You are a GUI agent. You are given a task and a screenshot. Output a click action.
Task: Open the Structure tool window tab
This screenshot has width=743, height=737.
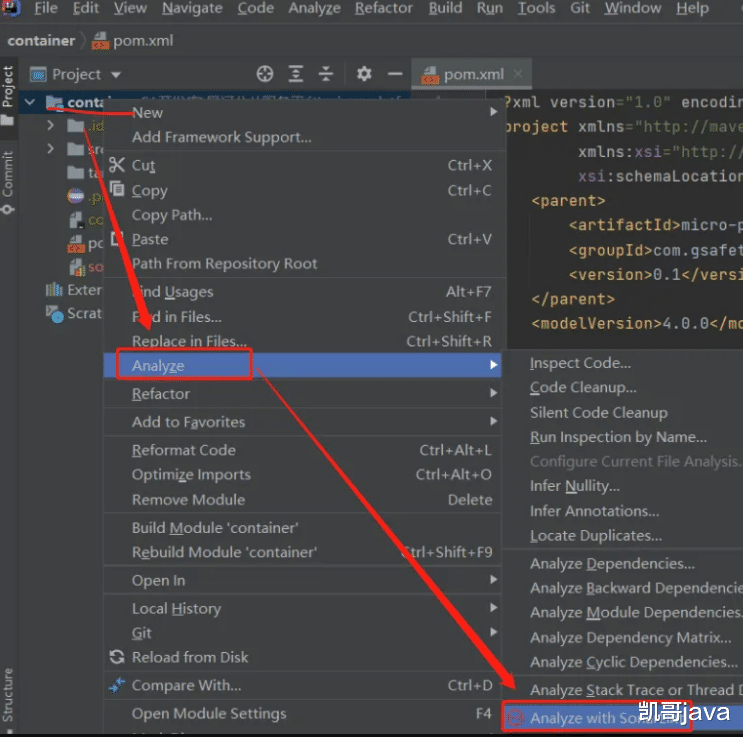(8, 695)
